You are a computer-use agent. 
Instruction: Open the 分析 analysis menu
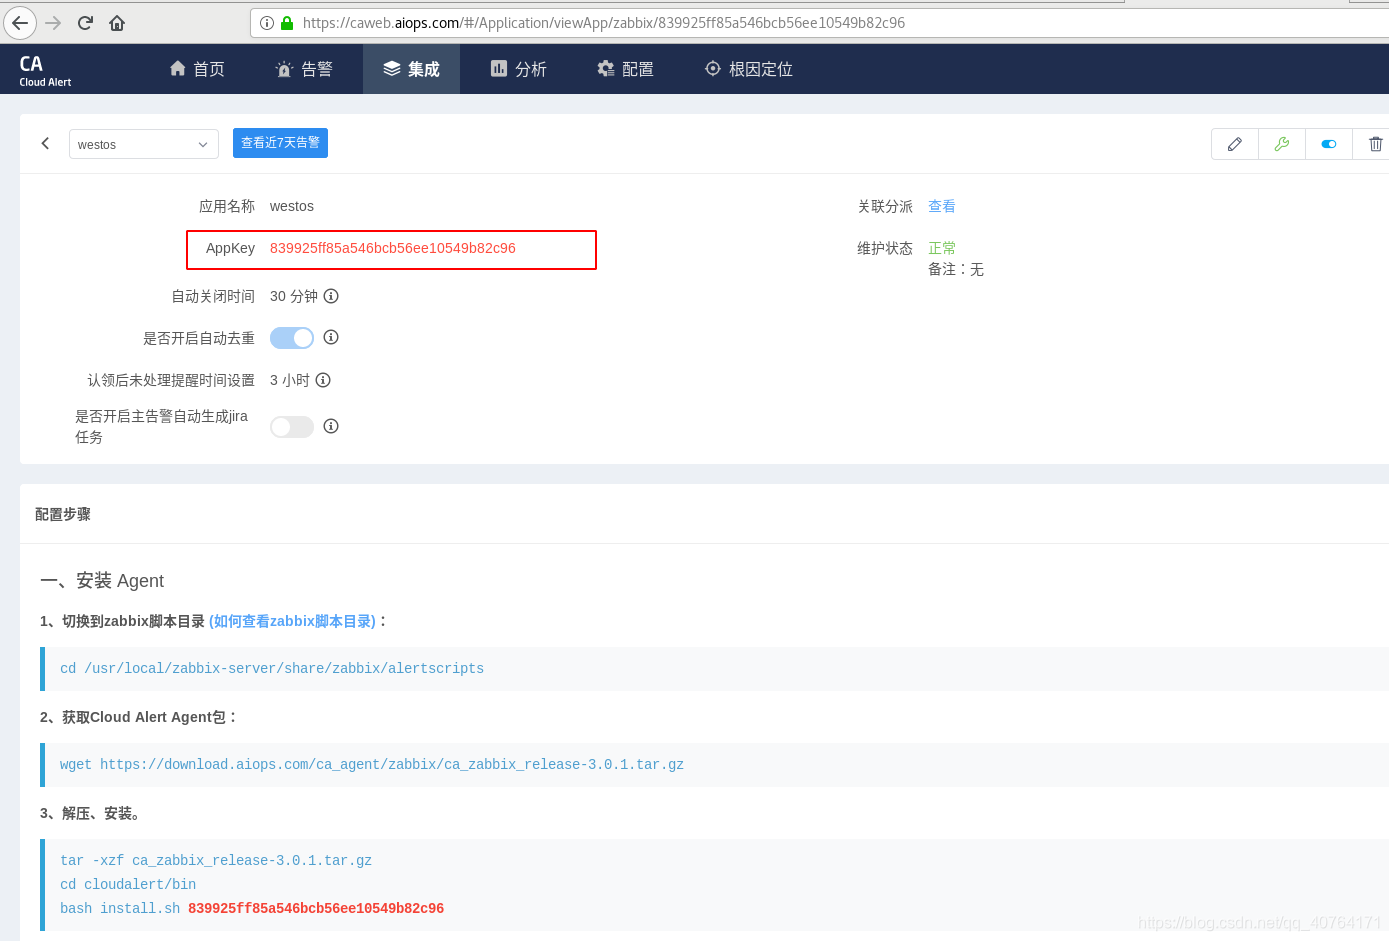(518, 69)
